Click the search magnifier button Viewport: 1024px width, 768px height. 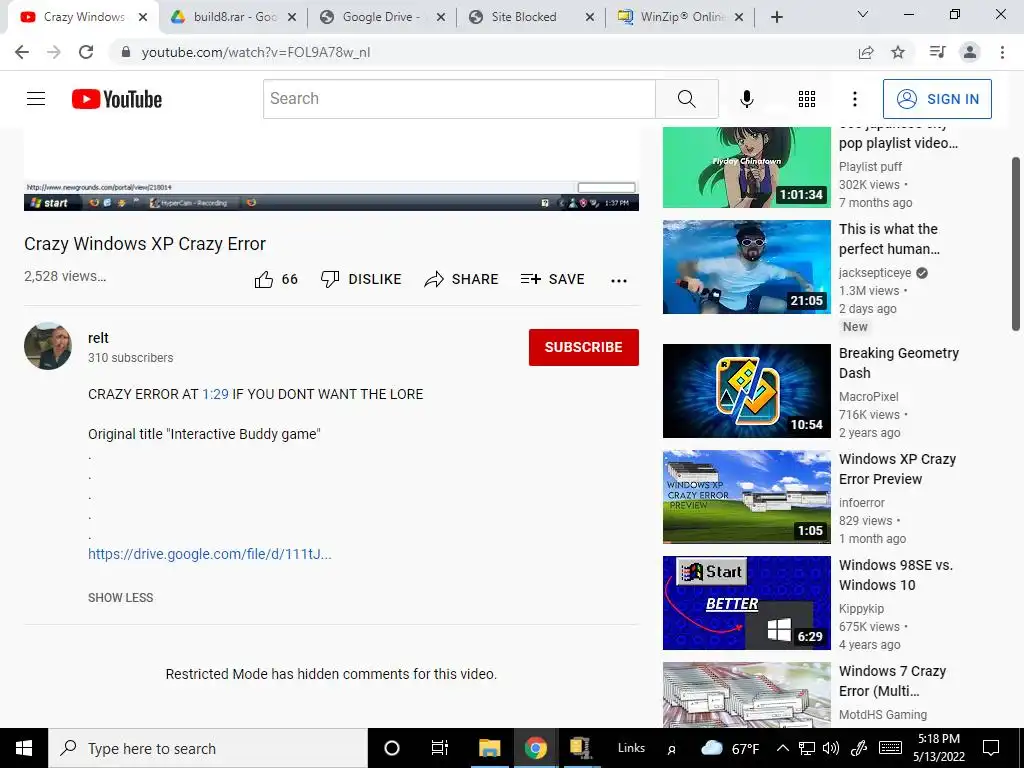[686, 99]
